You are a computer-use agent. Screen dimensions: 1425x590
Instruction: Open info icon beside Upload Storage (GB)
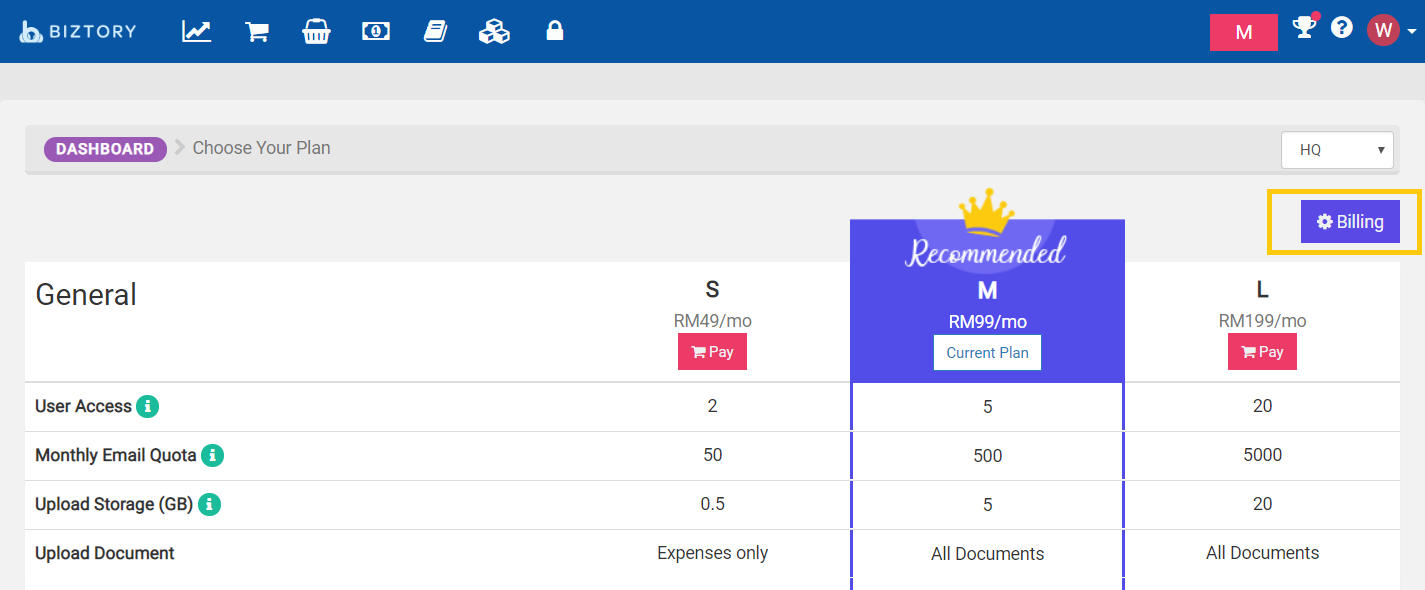click(209, 504)
